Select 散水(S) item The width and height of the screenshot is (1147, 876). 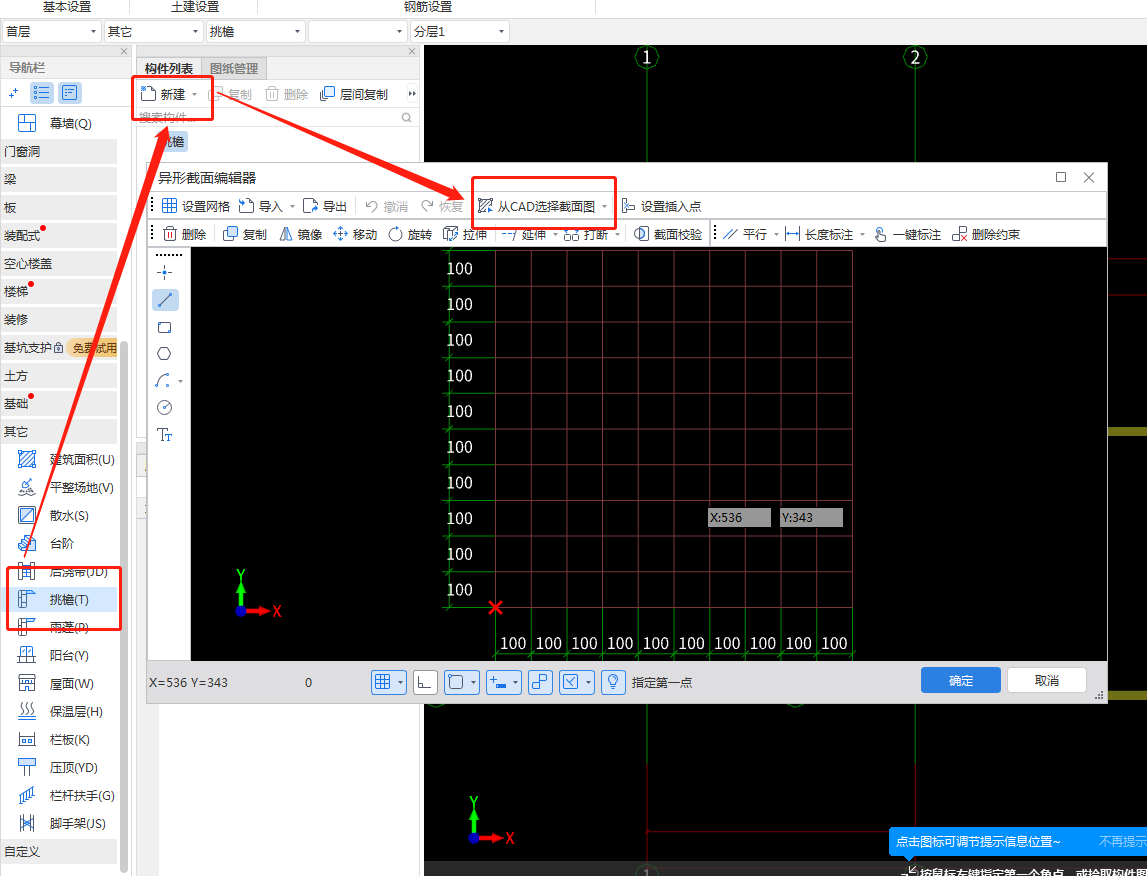point(53,516)
